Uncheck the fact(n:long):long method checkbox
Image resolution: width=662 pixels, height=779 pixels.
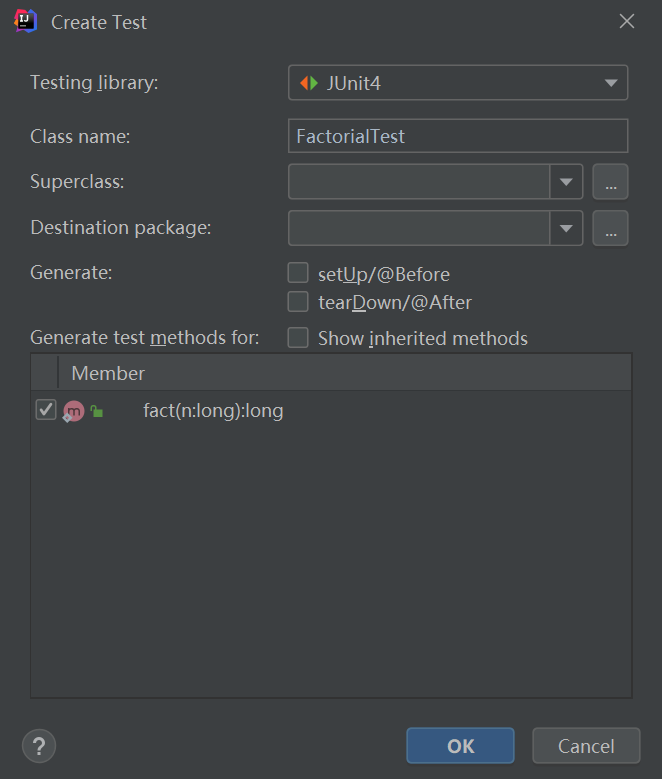46,410
